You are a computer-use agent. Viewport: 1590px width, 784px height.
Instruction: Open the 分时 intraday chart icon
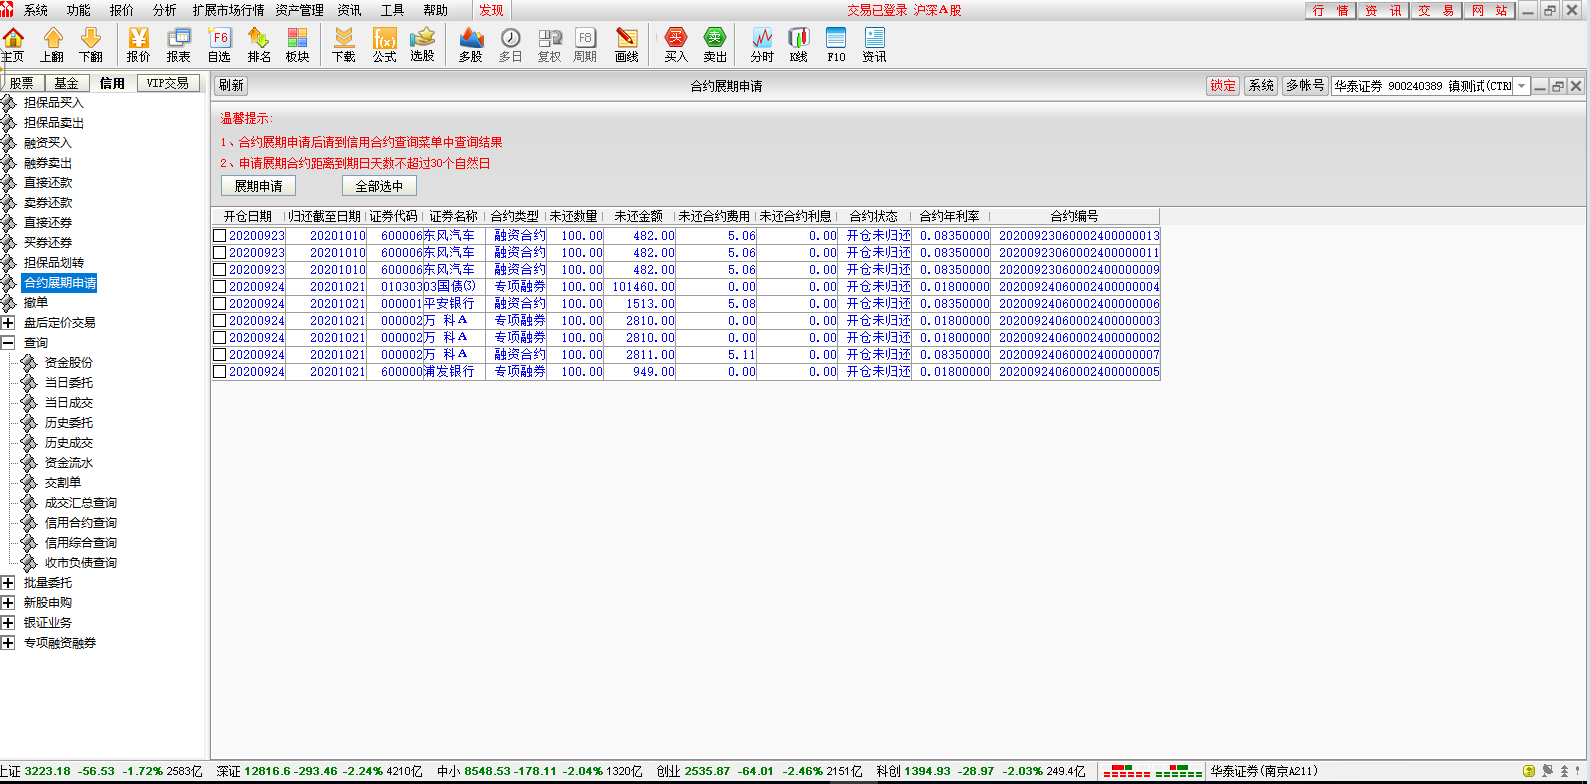[762, 45]
